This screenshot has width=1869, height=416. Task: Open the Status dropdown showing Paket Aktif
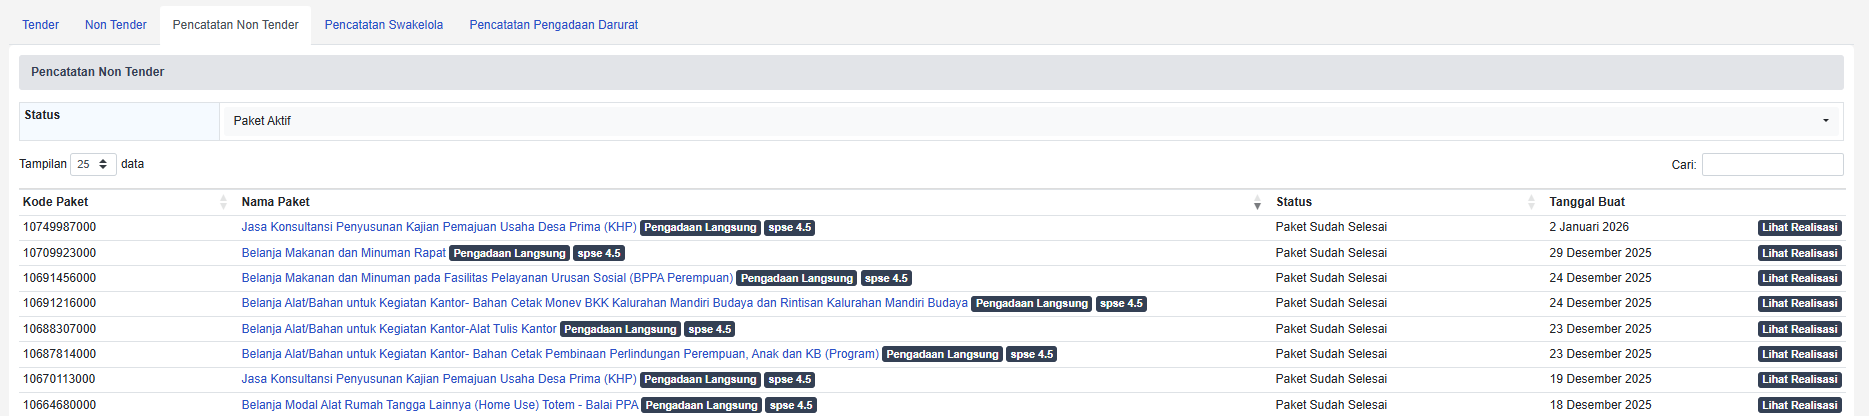(x=1031, y=121)
